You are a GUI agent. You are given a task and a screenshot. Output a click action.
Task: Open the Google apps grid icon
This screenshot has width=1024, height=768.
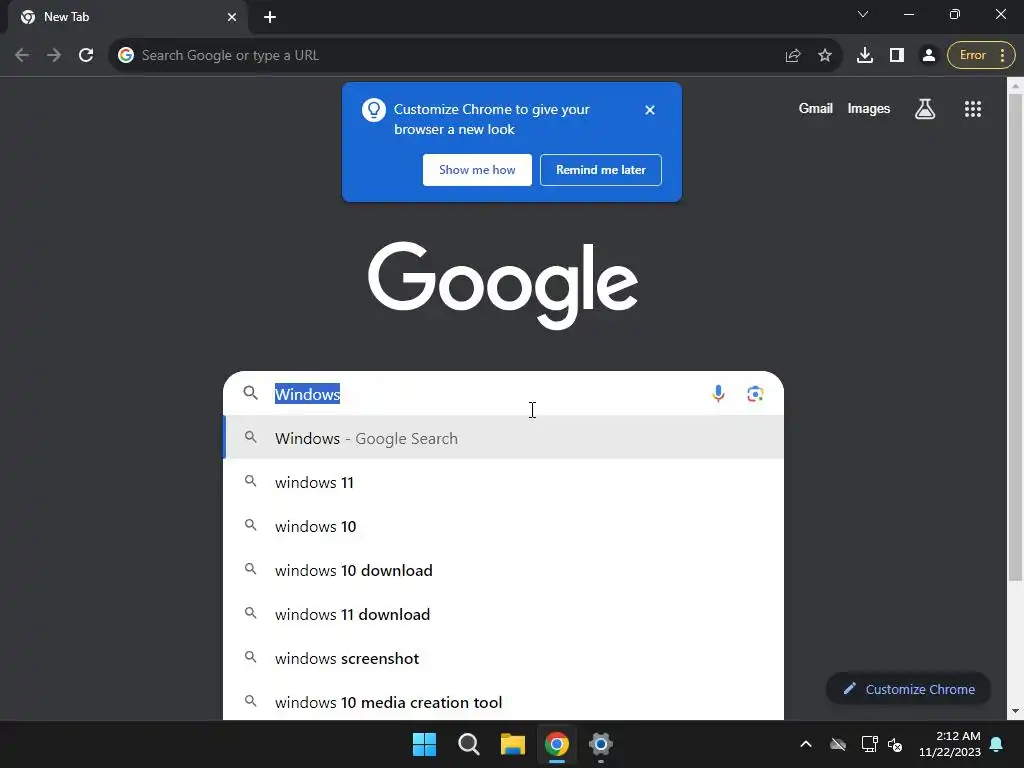[x=972, y=109]
